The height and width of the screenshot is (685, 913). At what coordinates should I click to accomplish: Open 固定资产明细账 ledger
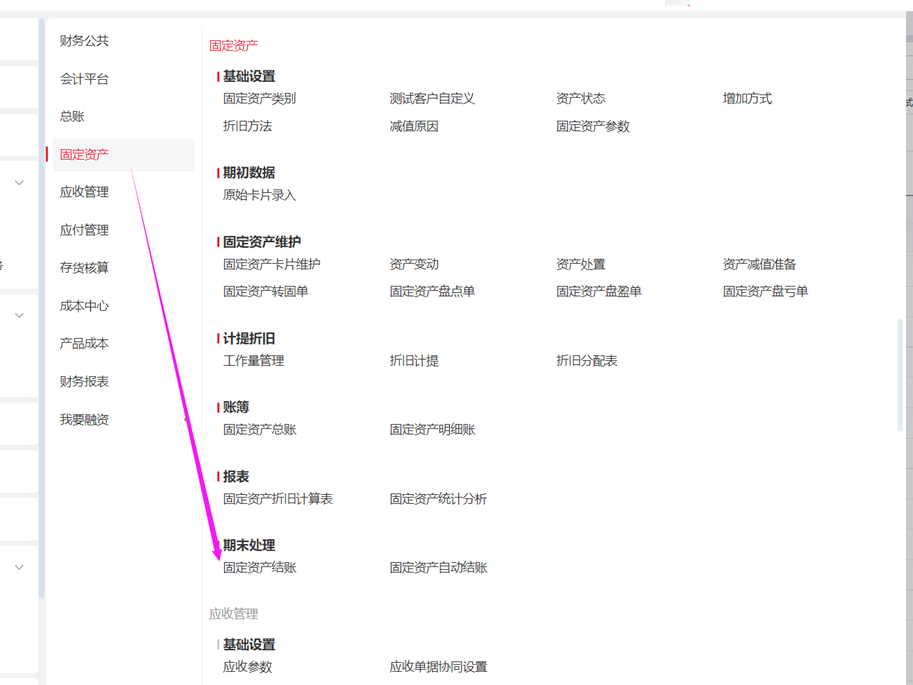[x=432, y=430]
